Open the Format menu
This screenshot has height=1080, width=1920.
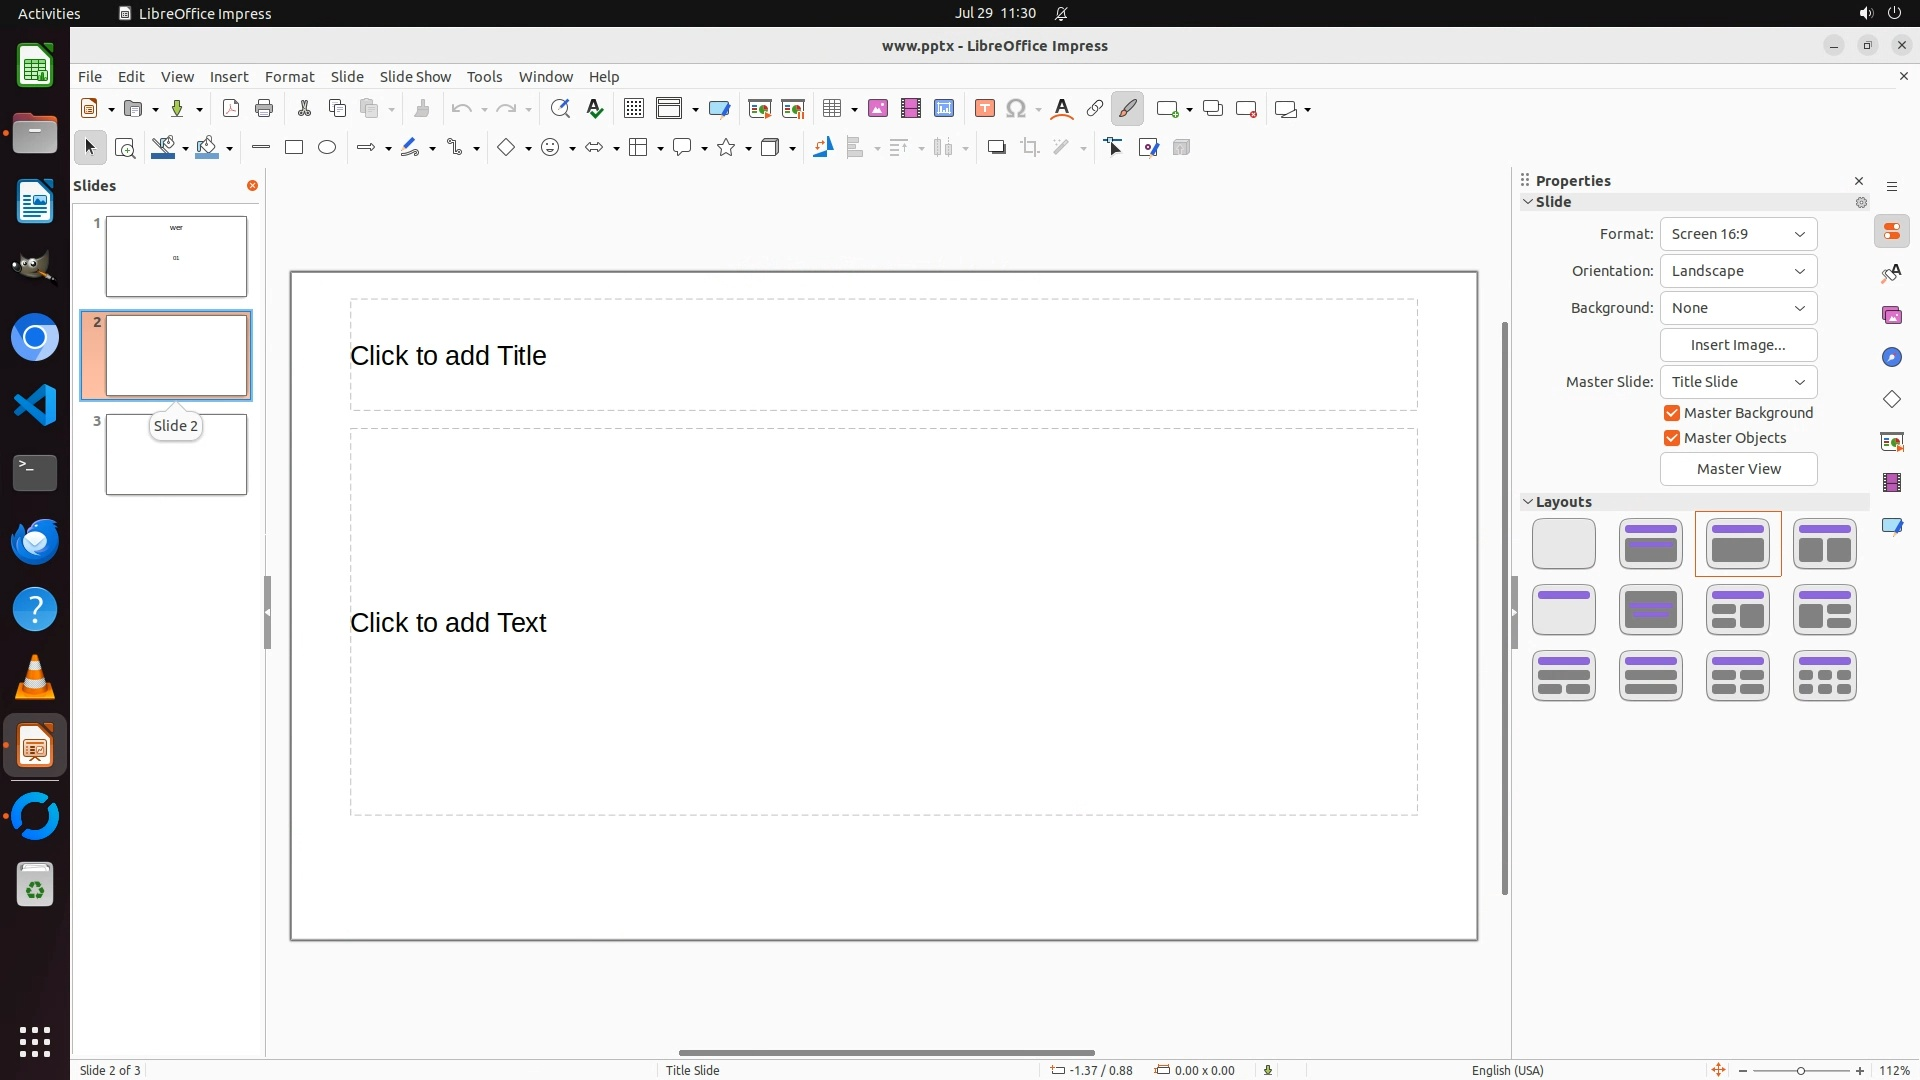point(289,77)
